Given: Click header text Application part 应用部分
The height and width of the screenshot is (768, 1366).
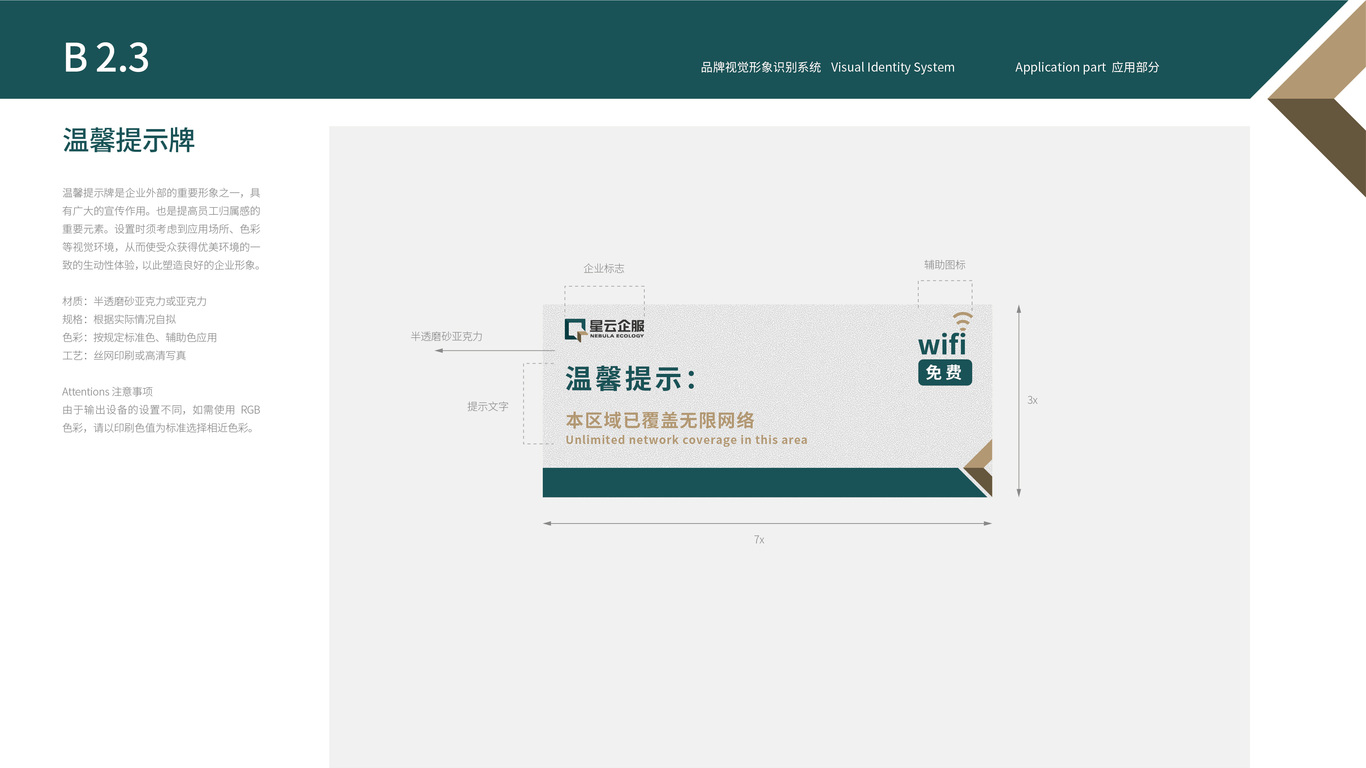Looking at the screenshot, I should (1087, 67).
